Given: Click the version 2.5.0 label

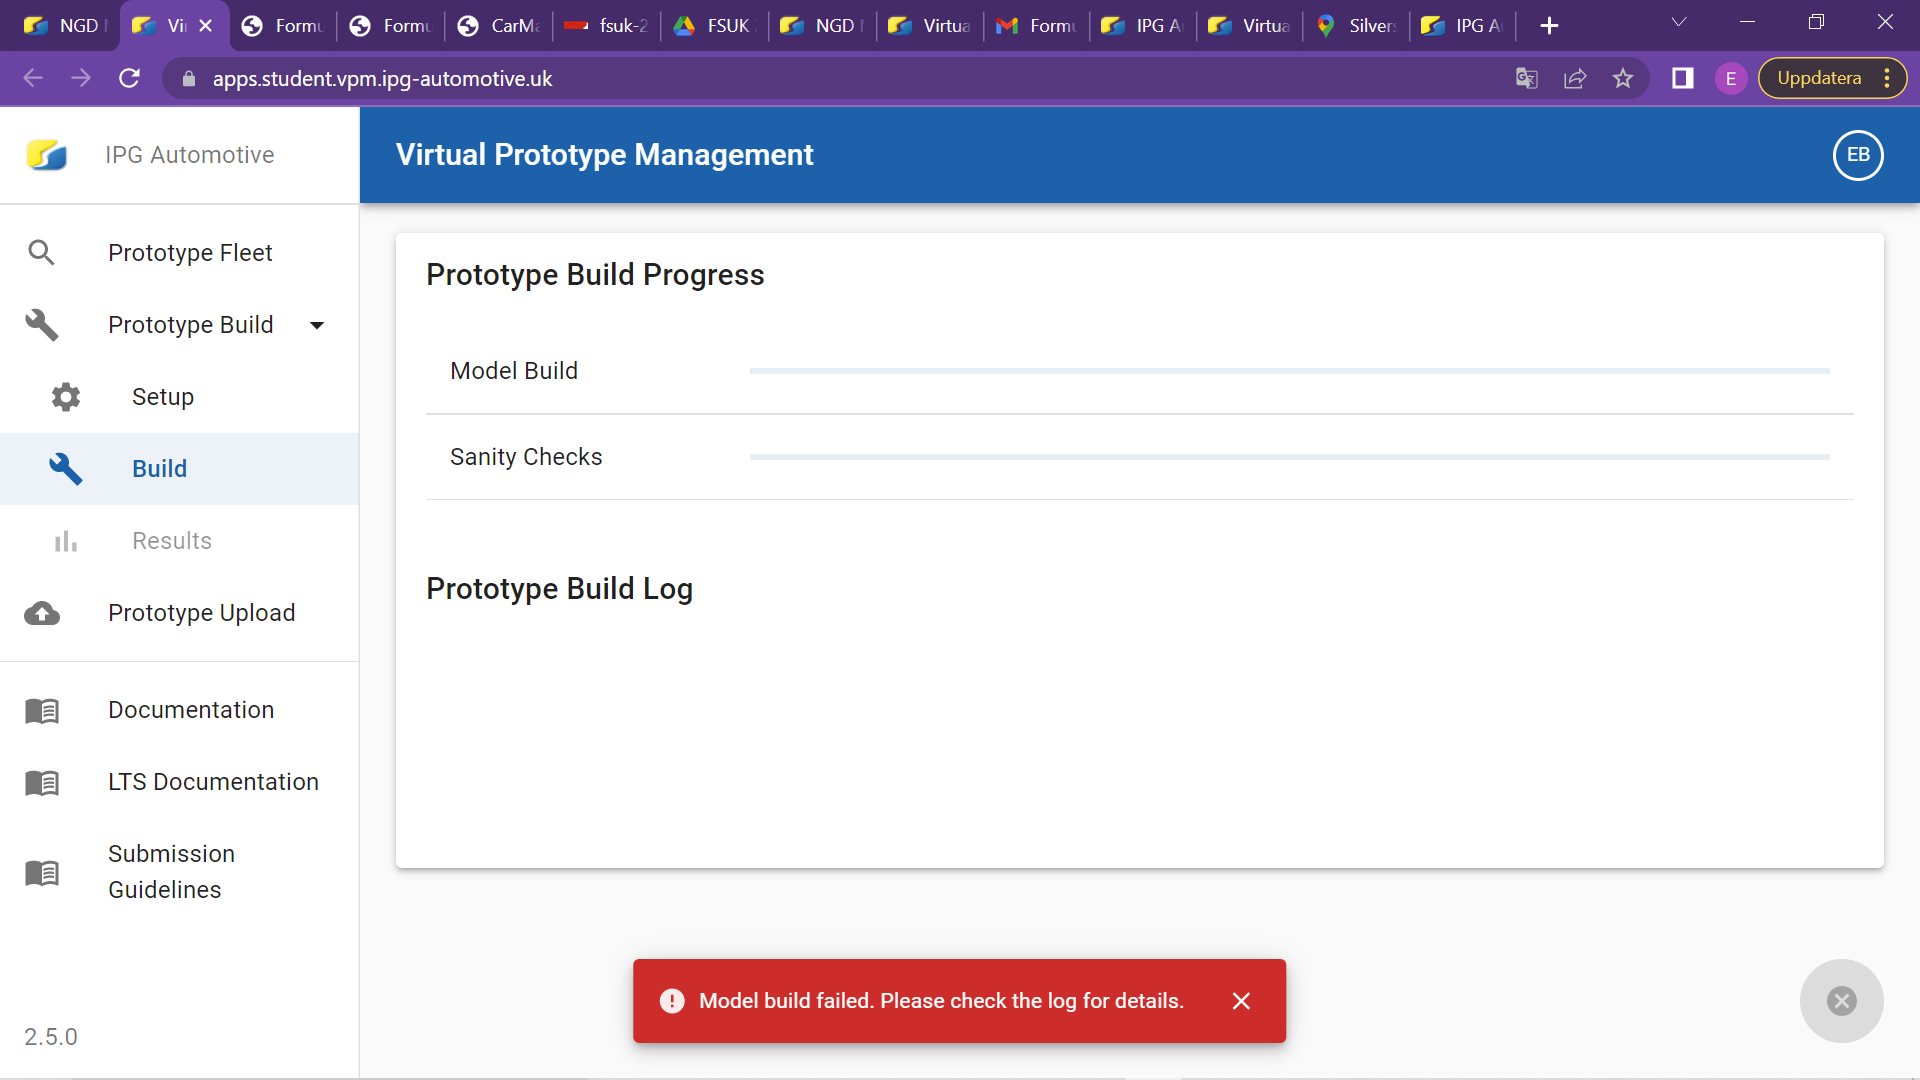Looking at the screenshot, I should 51,1037.
